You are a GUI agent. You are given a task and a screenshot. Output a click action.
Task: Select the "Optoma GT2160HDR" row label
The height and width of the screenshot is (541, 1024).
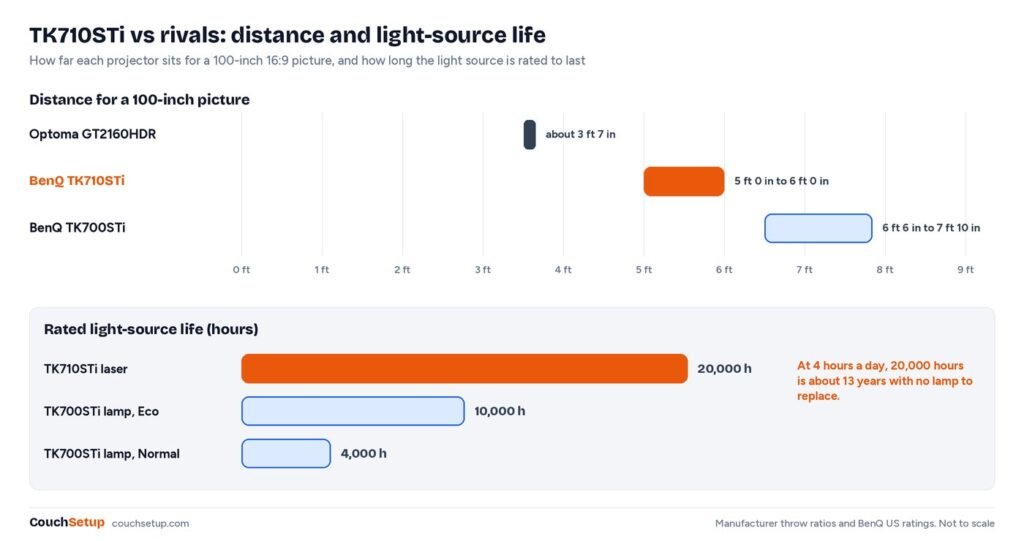[93, 135]
